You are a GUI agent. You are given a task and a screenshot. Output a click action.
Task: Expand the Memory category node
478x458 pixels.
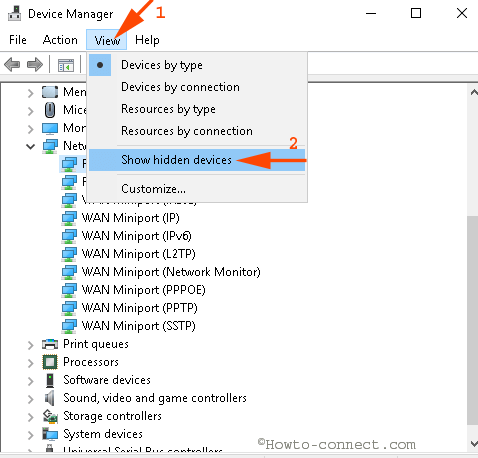30,93
